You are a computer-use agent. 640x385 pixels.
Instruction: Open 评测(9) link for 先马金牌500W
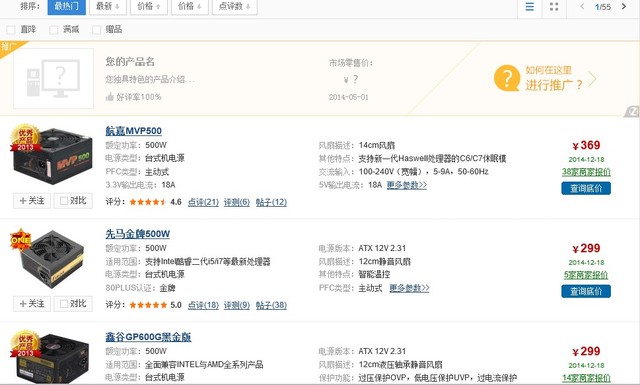(237, 305)
